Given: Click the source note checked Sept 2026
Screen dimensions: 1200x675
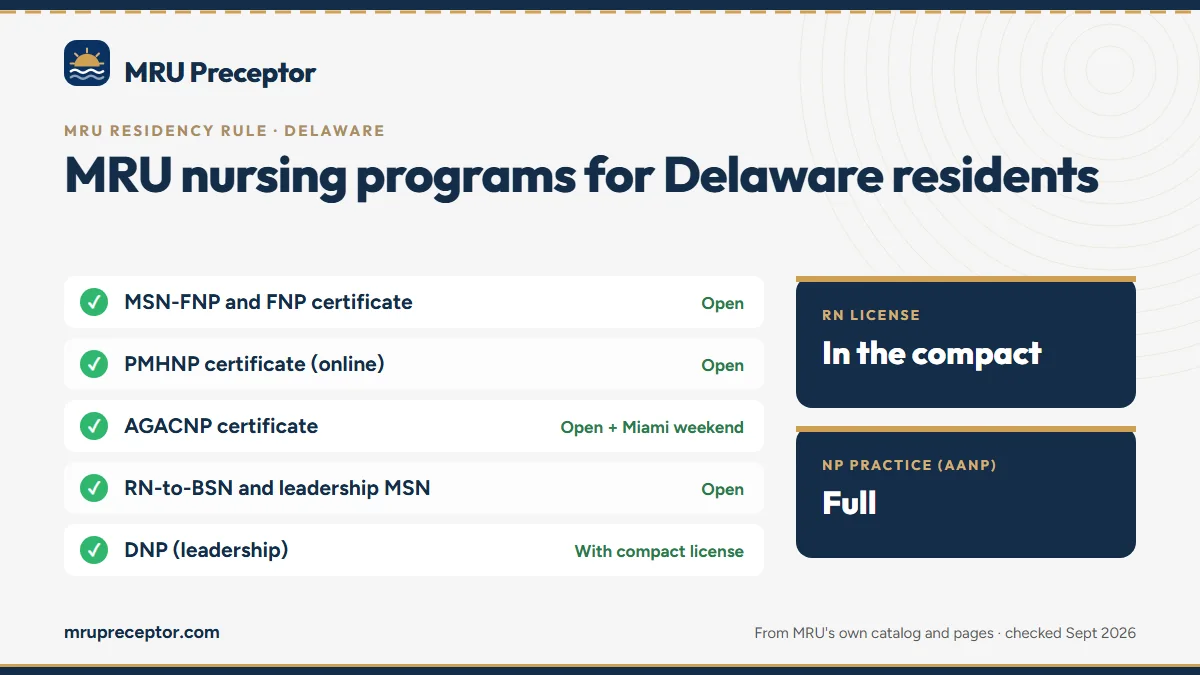Looking at the screenshot, I should tap(945, 633).
